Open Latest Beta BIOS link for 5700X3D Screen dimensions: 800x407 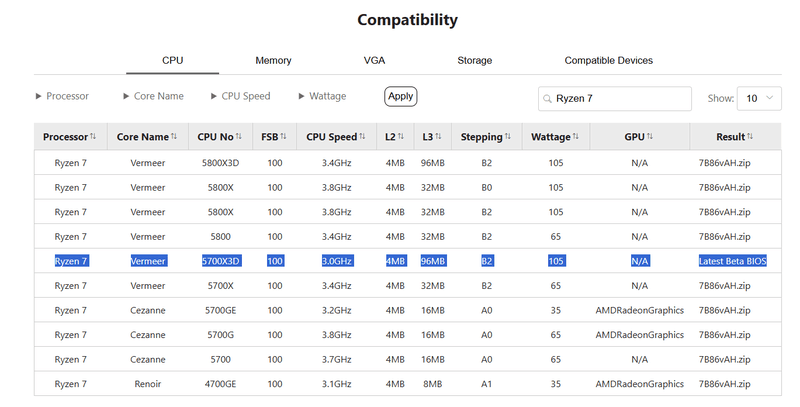(733, 261)
